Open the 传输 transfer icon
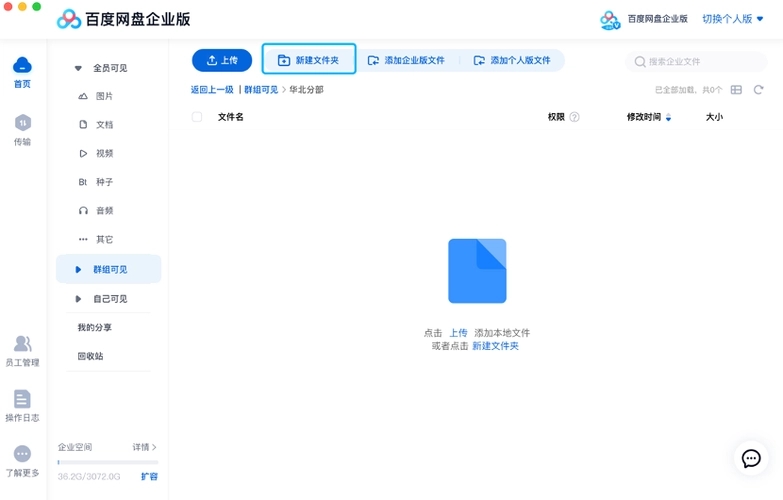The width and height of the screenshot is (783, 500). [x=22, y=123]
